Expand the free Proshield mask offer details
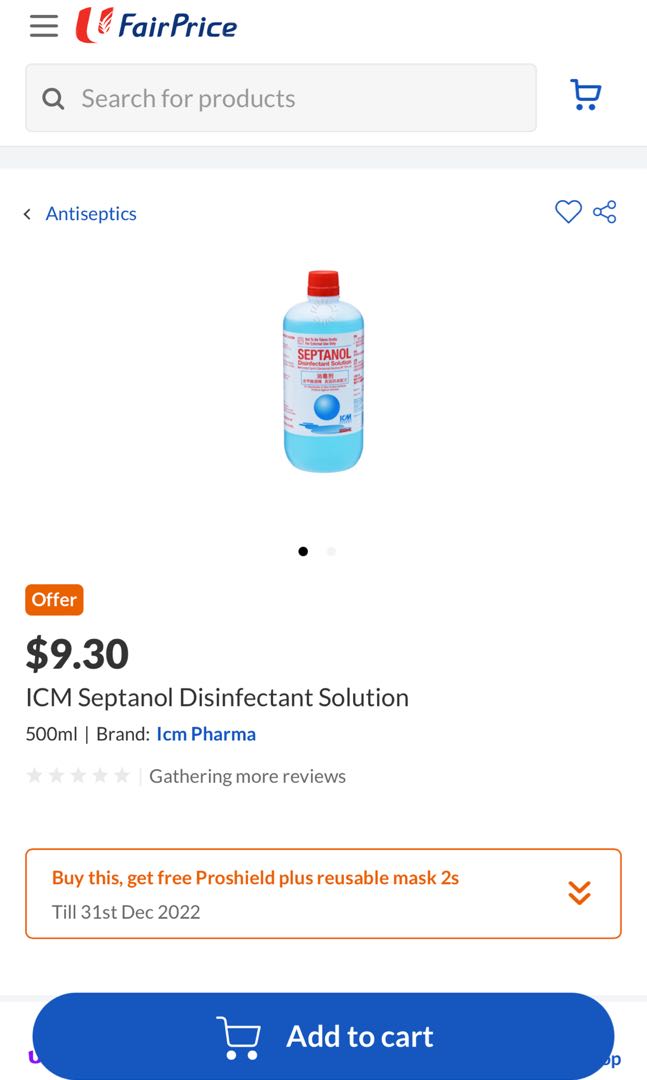This screenshot has height=1080, width=647. point(579,893)
